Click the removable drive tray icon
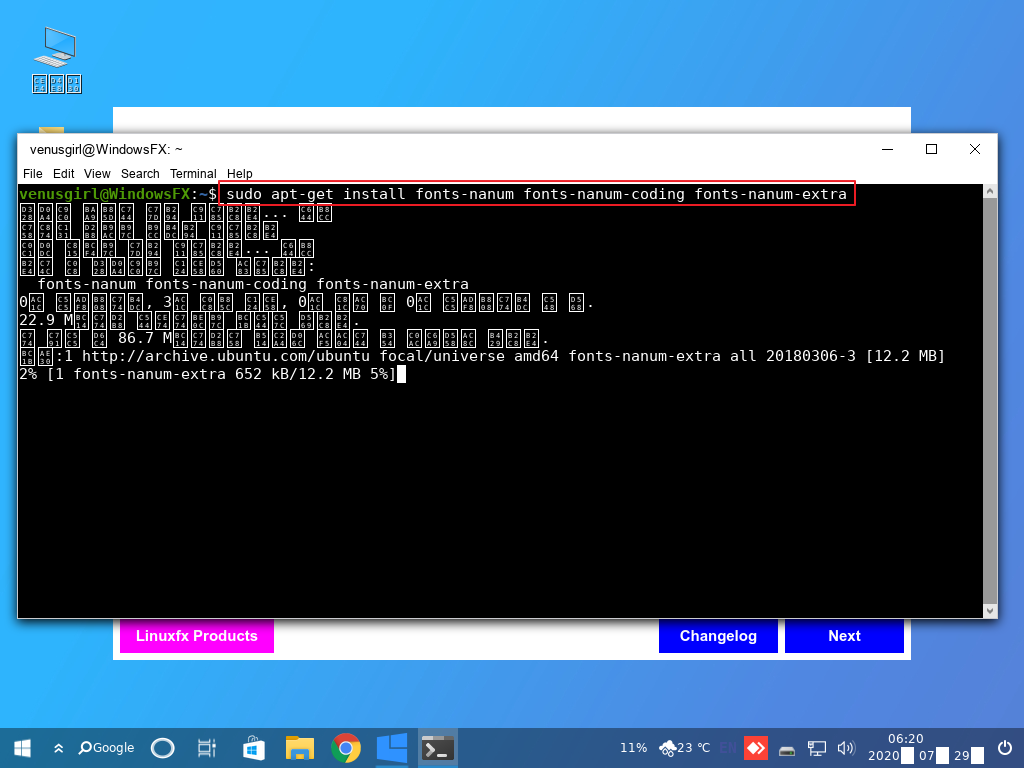 coord(787,750)
